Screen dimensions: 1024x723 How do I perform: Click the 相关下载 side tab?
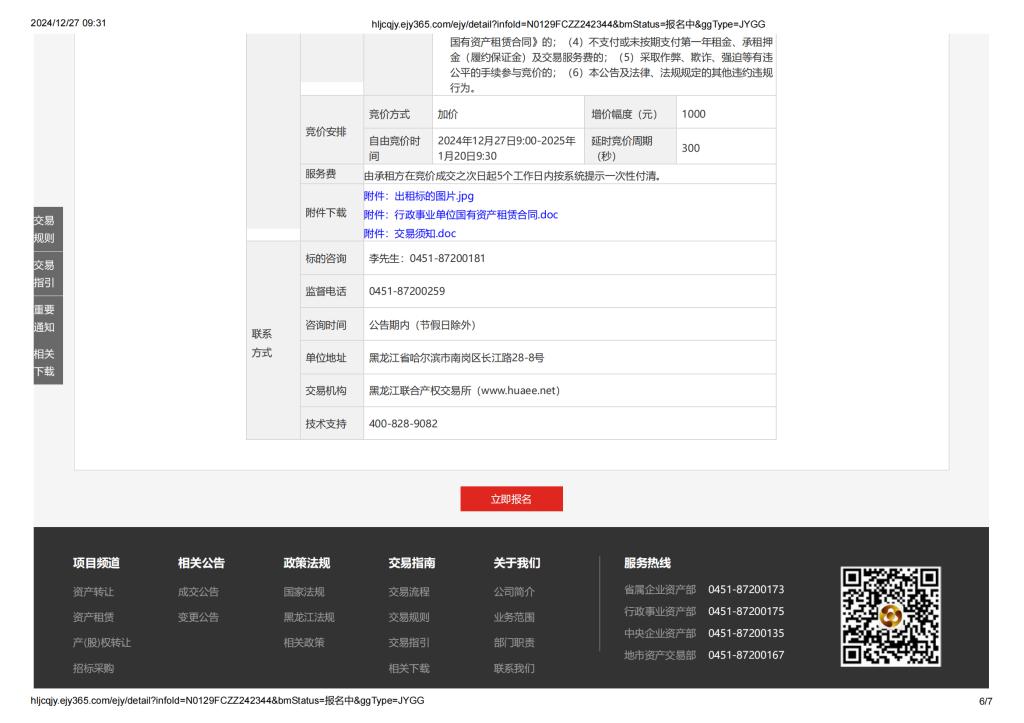tap(44, 362)
